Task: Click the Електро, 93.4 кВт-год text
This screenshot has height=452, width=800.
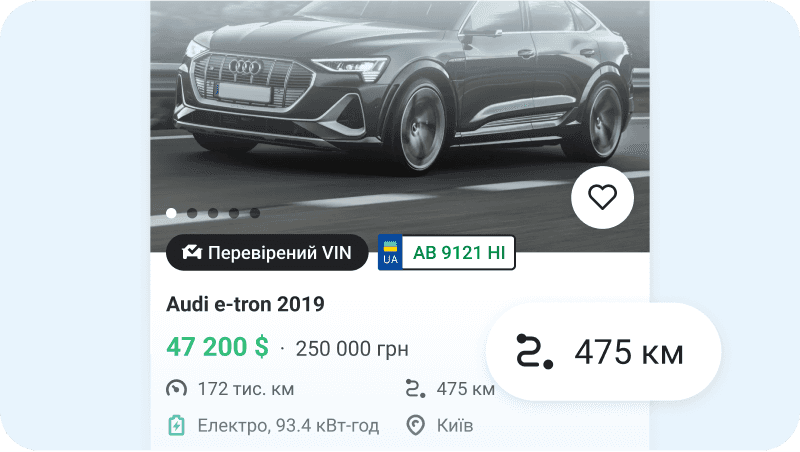Action: (288, 425)
